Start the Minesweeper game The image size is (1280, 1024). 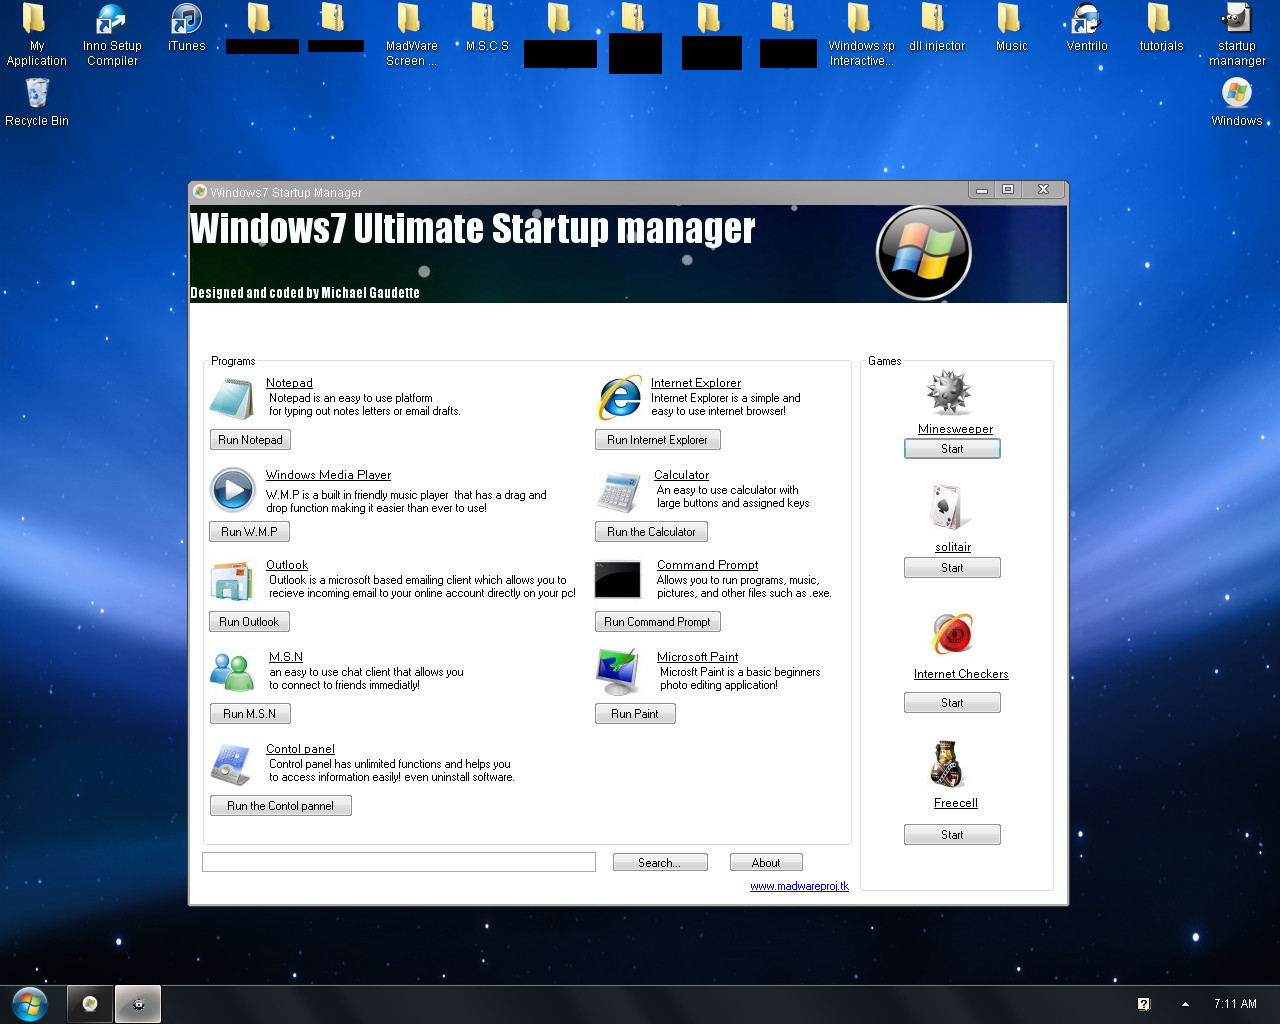[952, 449]
